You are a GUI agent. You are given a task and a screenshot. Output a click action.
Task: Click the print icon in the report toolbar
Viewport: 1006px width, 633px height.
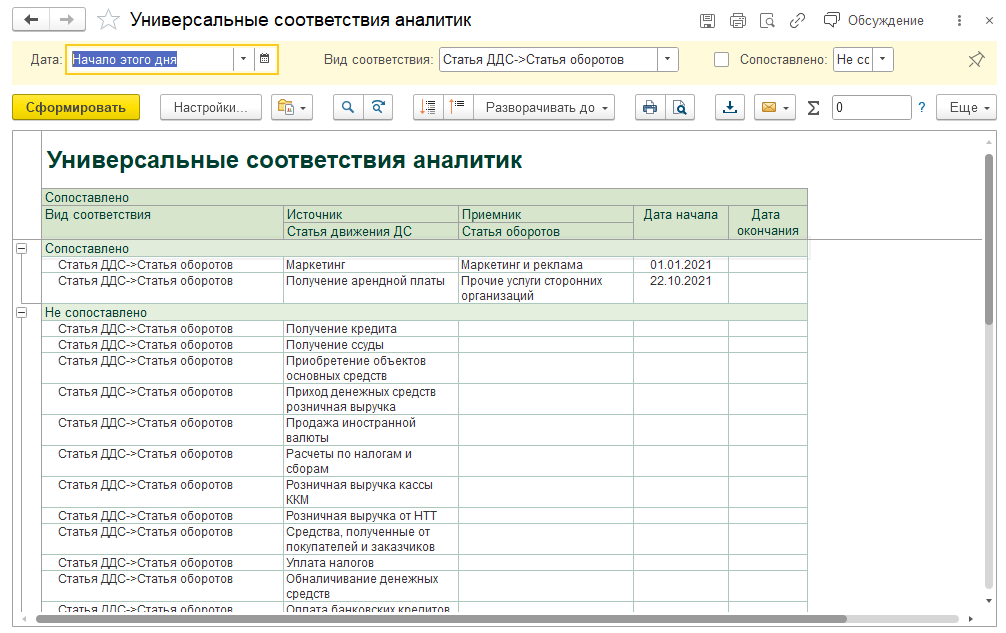coord(650,108)
